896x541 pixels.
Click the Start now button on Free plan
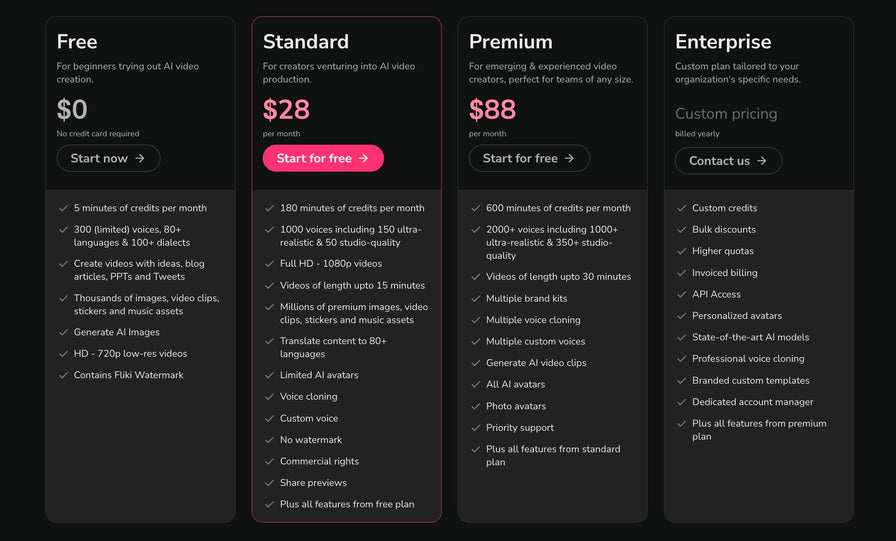(x=108, y=158)
